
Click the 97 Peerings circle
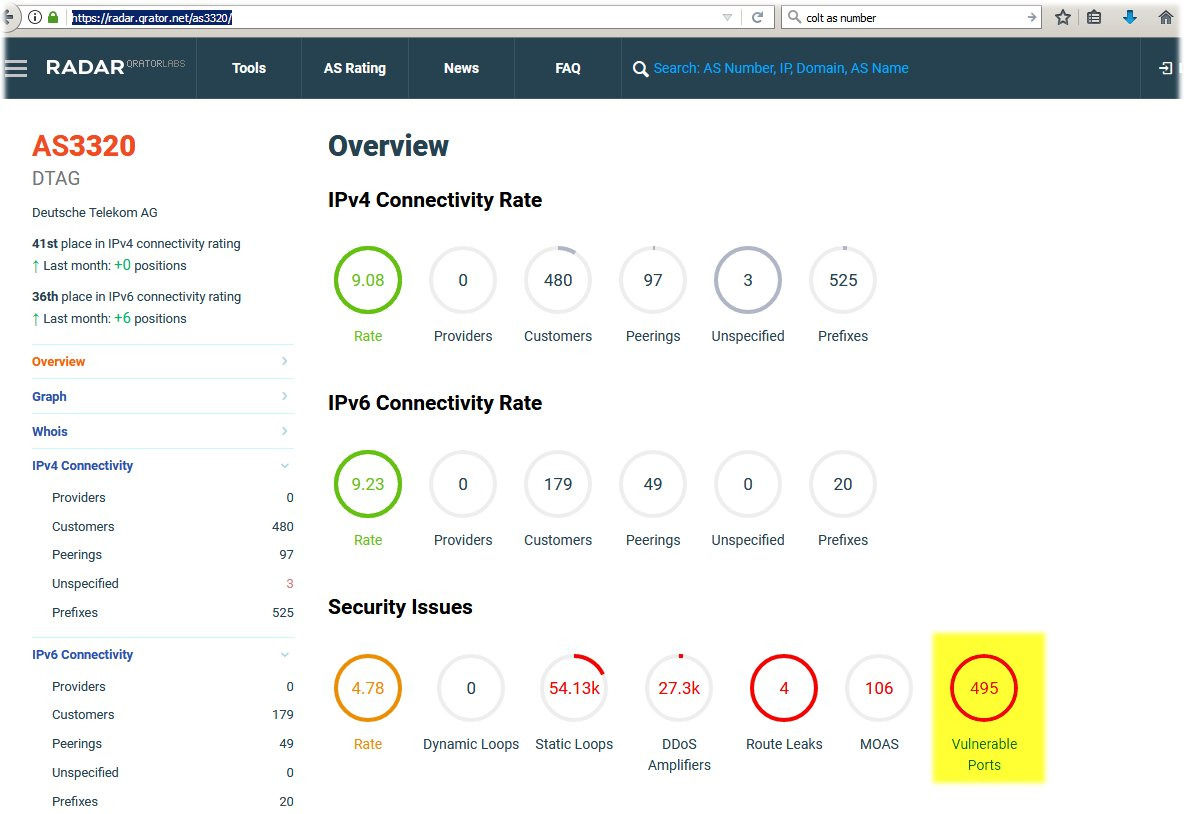[653, 280]
